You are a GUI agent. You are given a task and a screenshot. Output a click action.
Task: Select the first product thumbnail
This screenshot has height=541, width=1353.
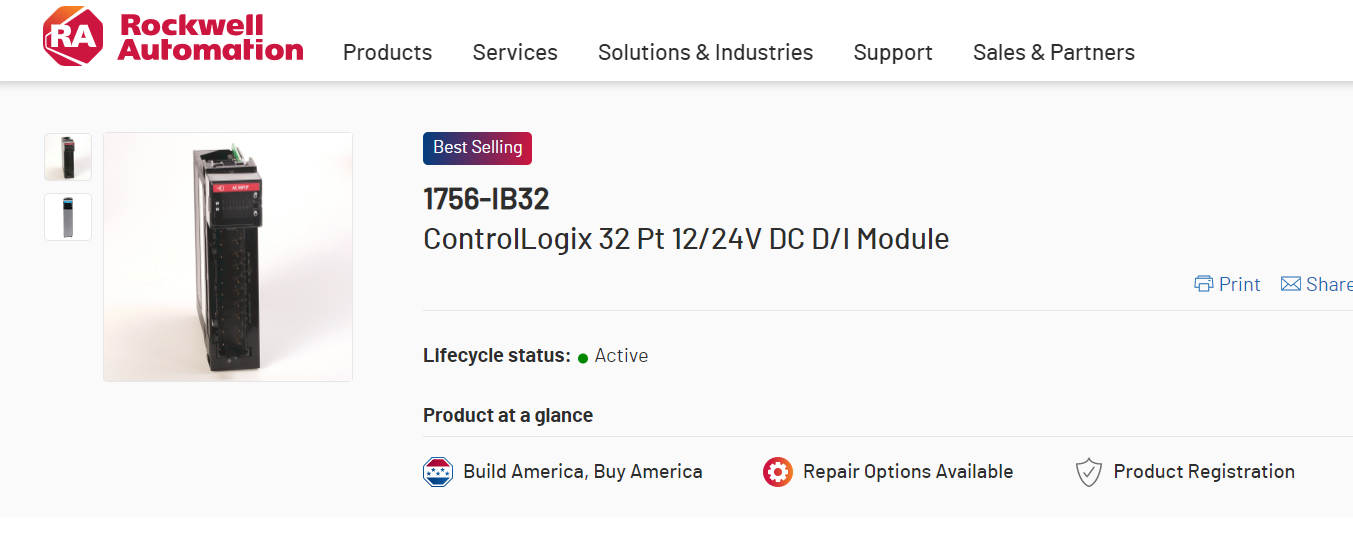68,157
